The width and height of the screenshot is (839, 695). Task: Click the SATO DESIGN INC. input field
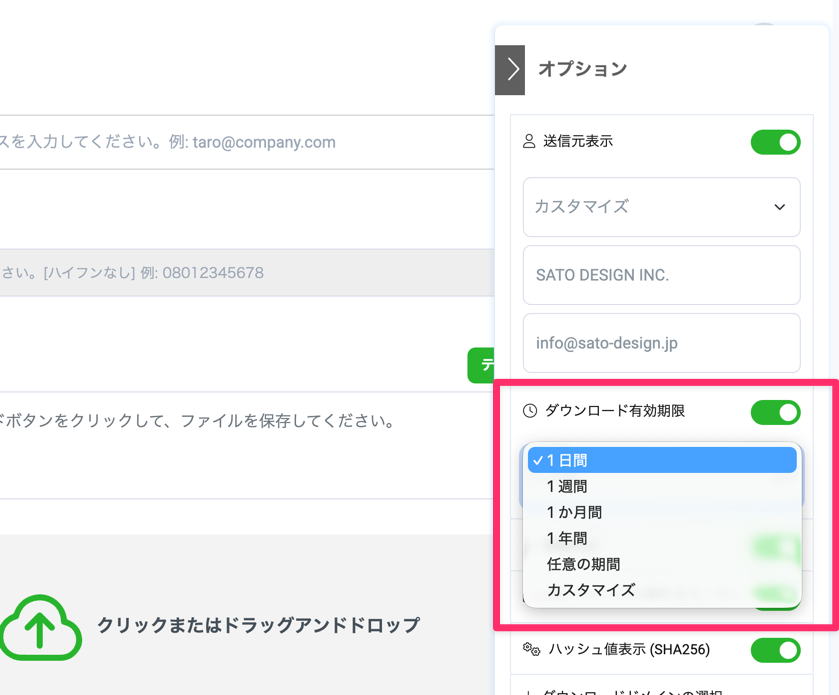click(x=661, y=275)
